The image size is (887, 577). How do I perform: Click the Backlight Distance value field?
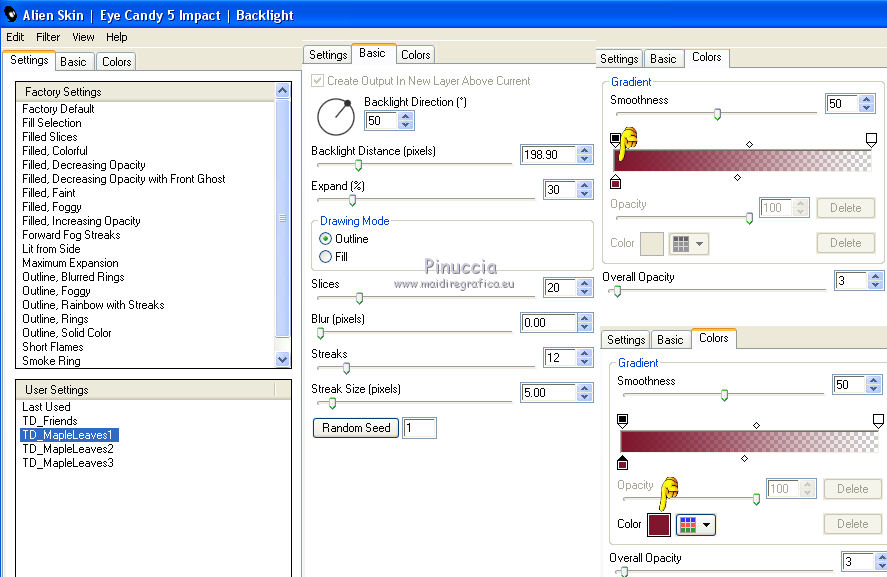click(548, 154)
